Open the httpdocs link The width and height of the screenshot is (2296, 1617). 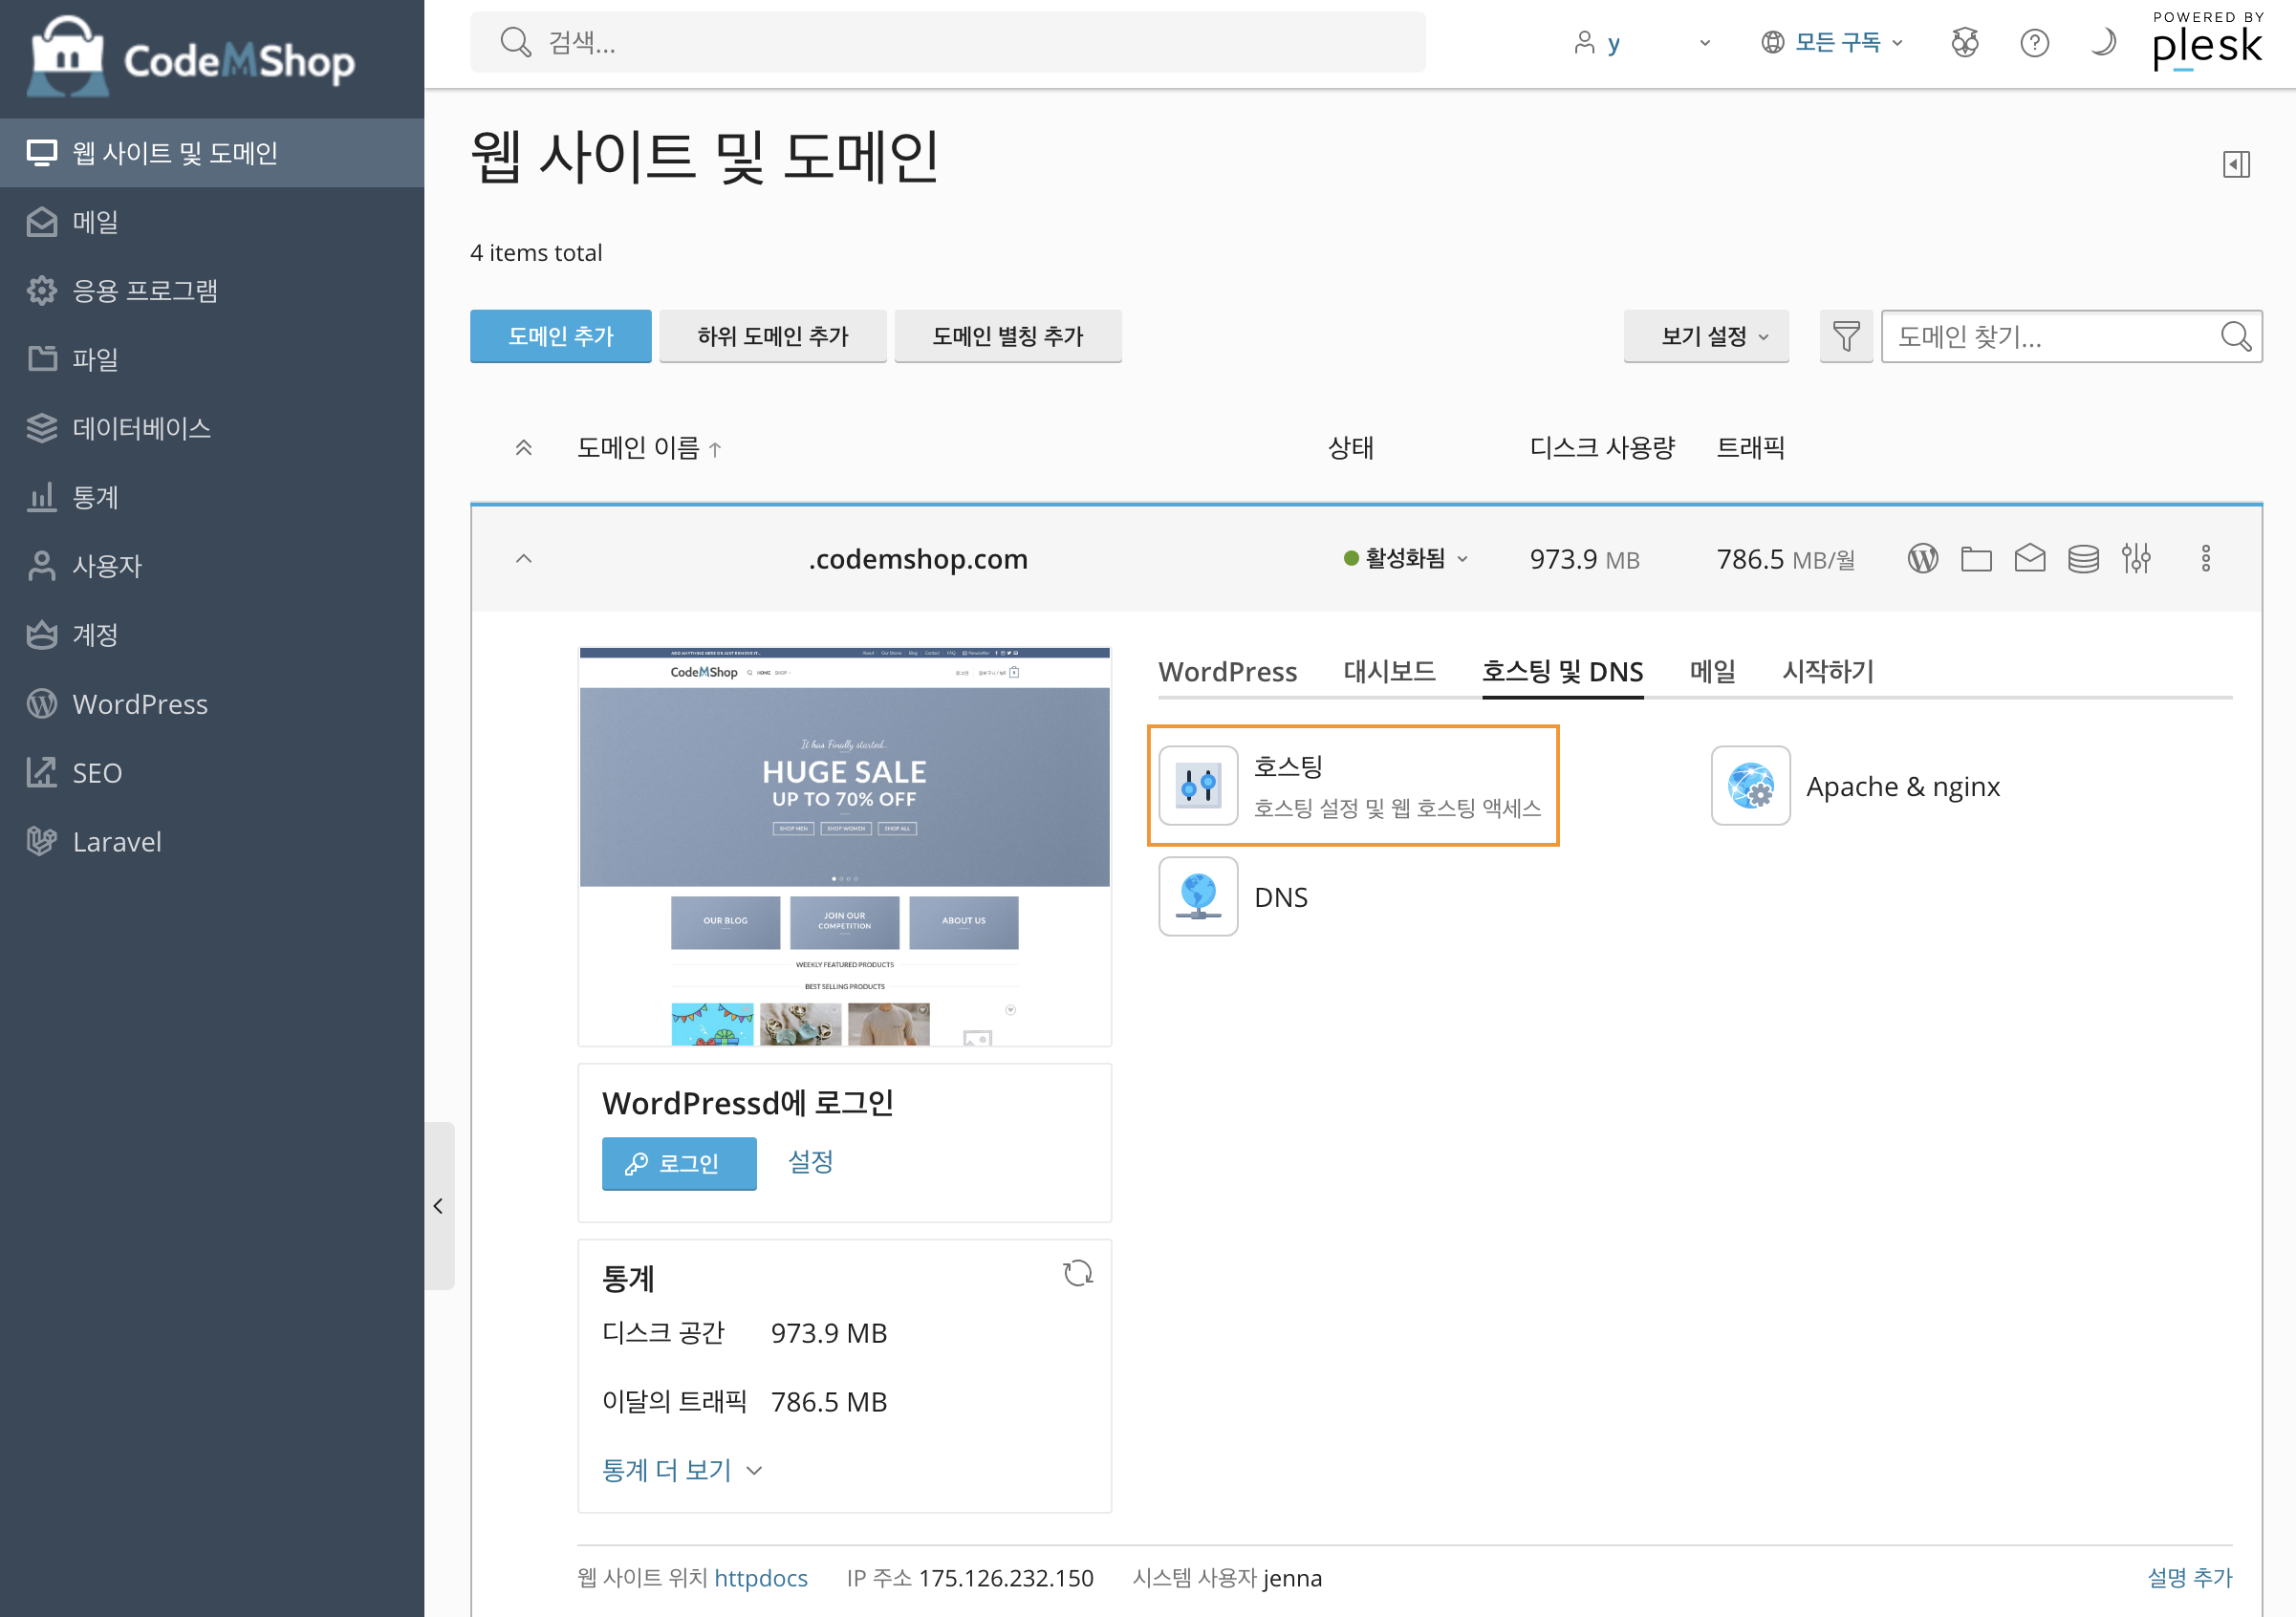[x=760, y=1578]
